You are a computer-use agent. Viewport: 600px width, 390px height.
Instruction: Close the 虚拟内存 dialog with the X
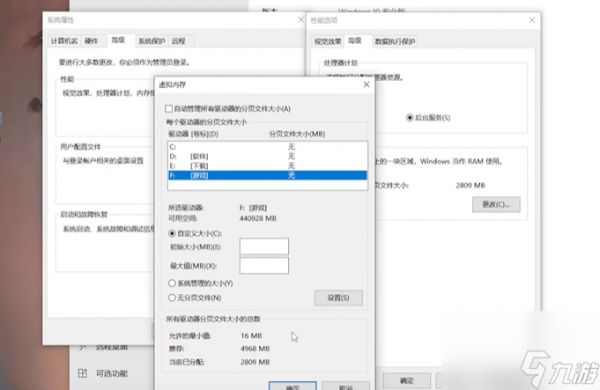coord(366,84)
